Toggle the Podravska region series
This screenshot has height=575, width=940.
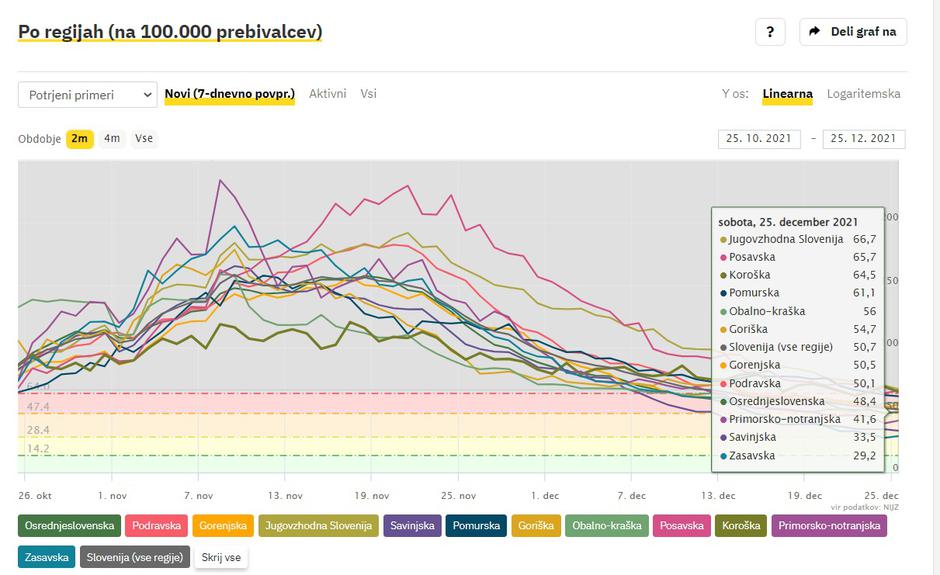click(156, 526)
